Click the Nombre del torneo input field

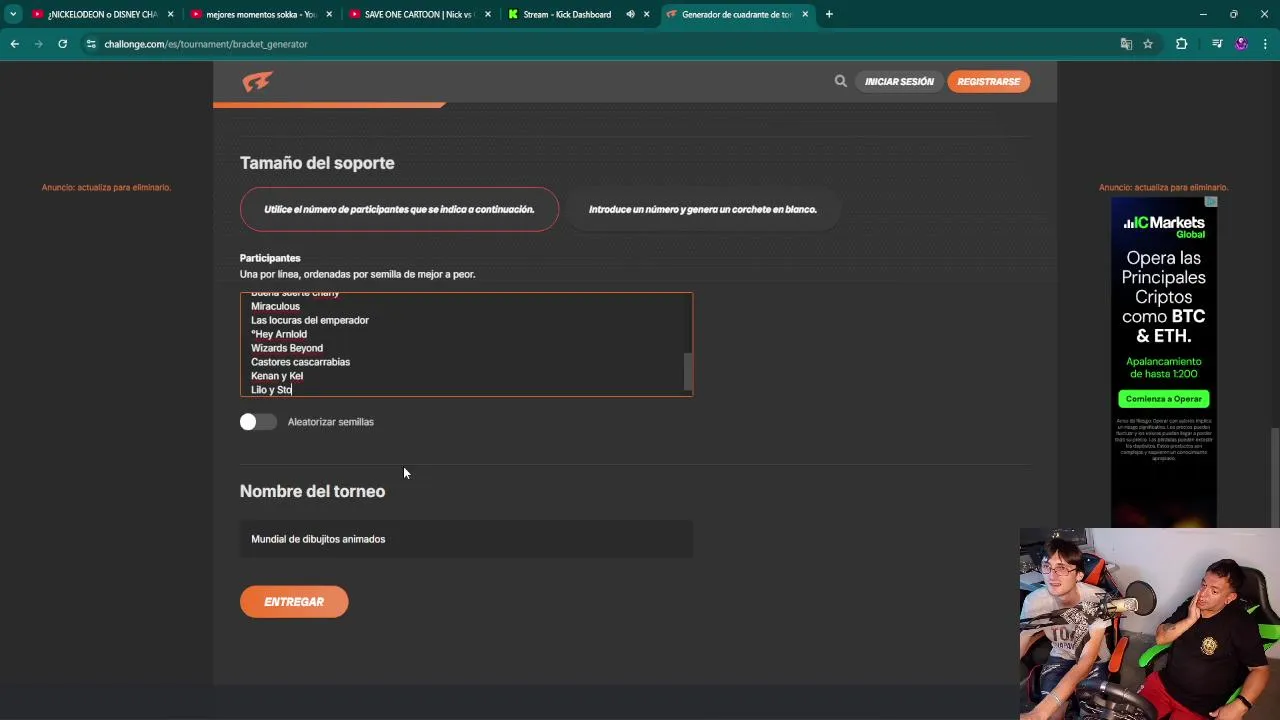click(x=466, y=539)
